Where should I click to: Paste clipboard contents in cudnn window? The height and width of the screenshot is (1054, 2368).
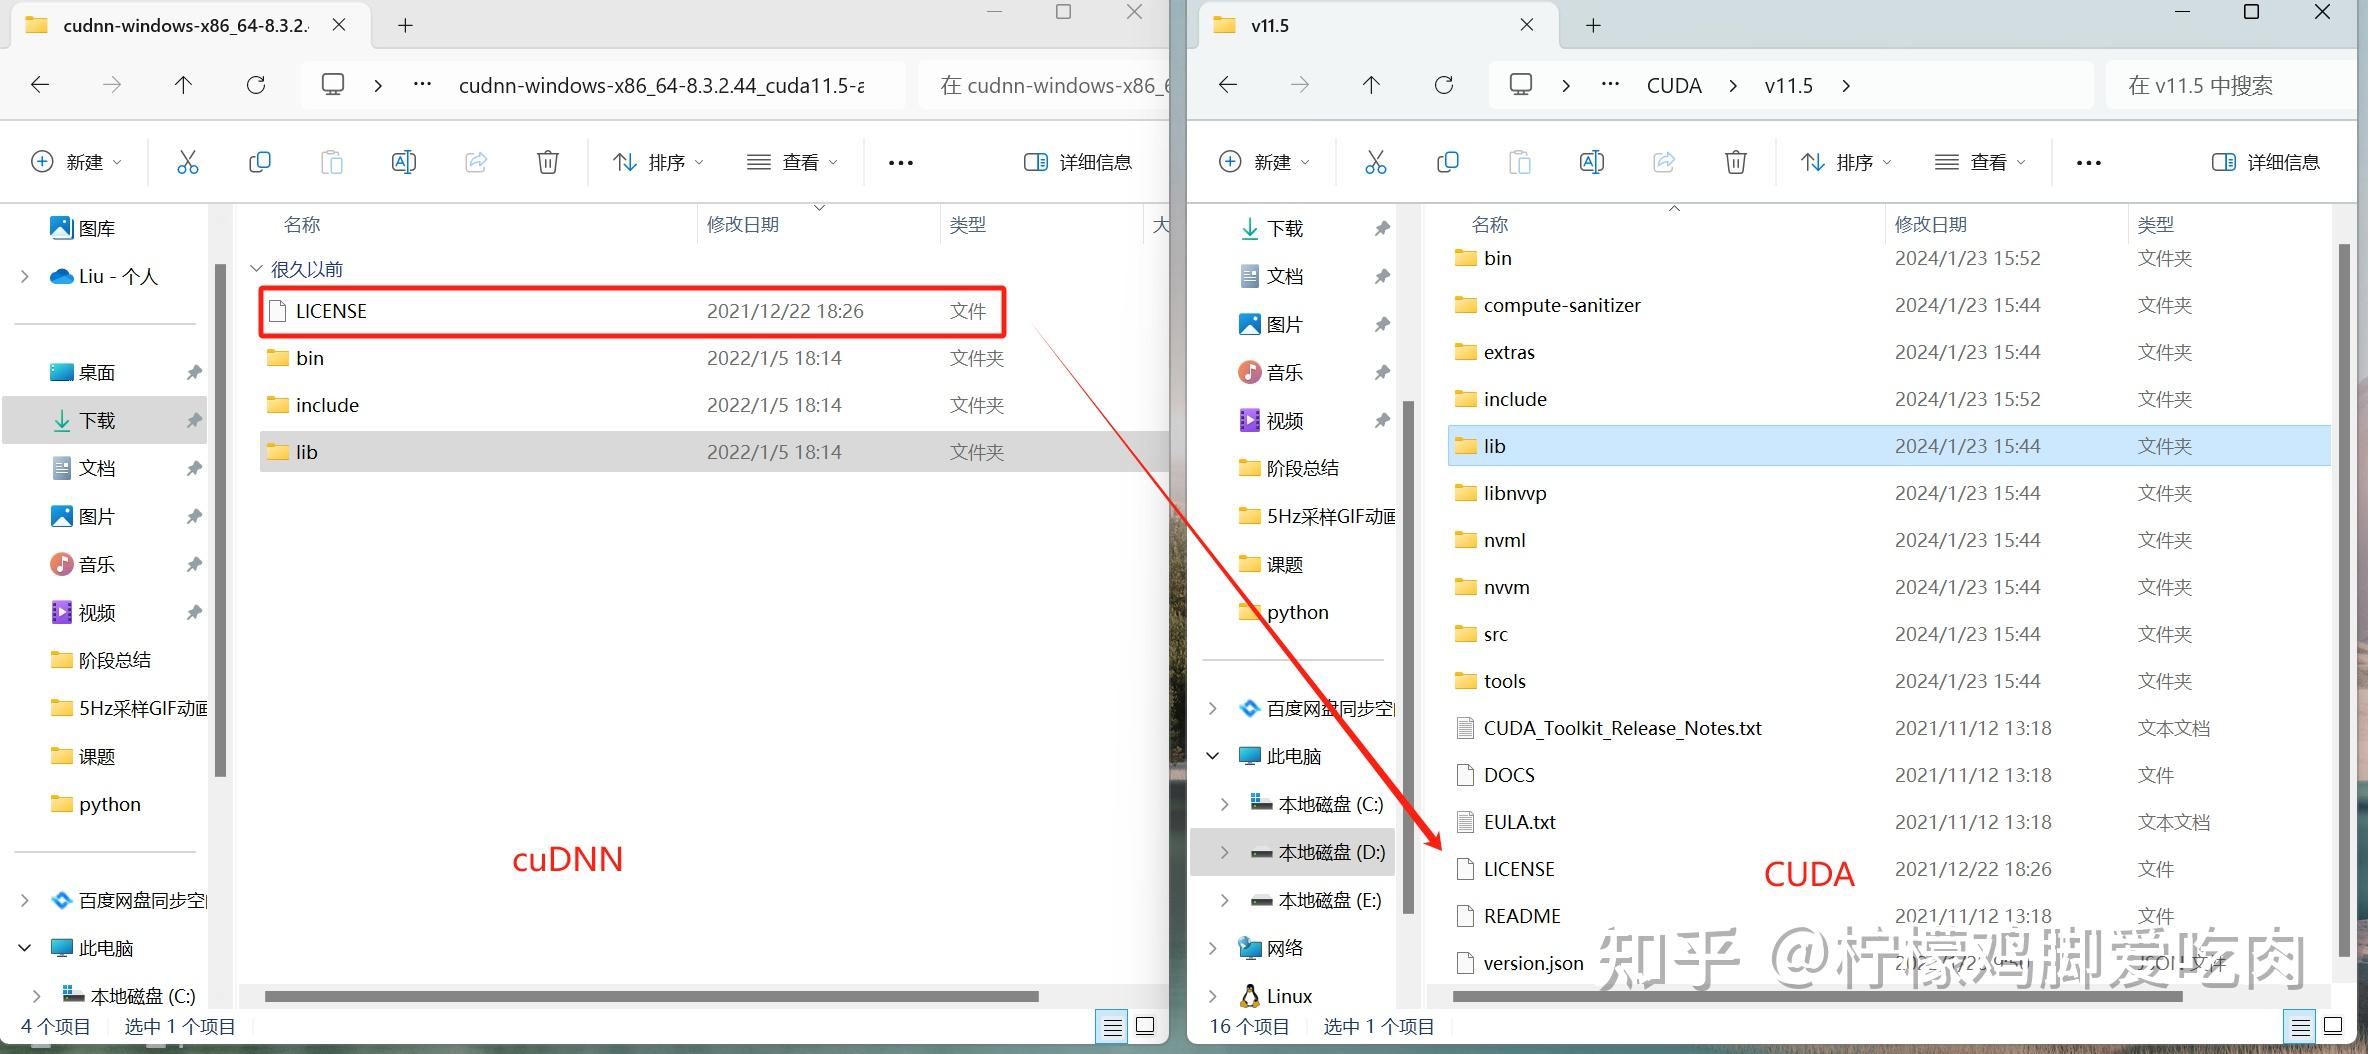tap(332, 161)
